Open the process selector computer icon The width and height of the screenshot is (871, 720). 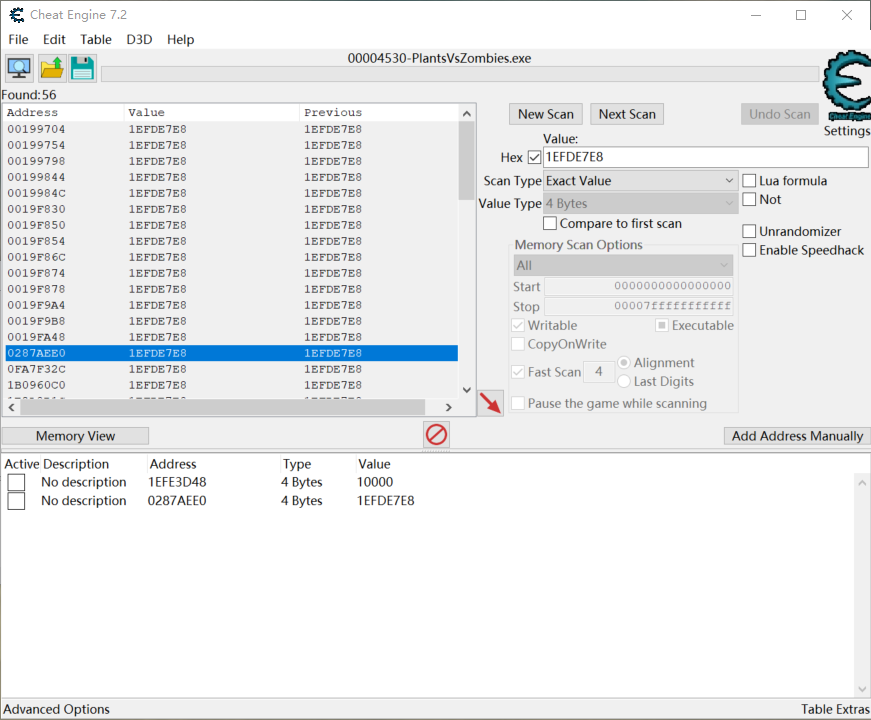coord(19,68)
